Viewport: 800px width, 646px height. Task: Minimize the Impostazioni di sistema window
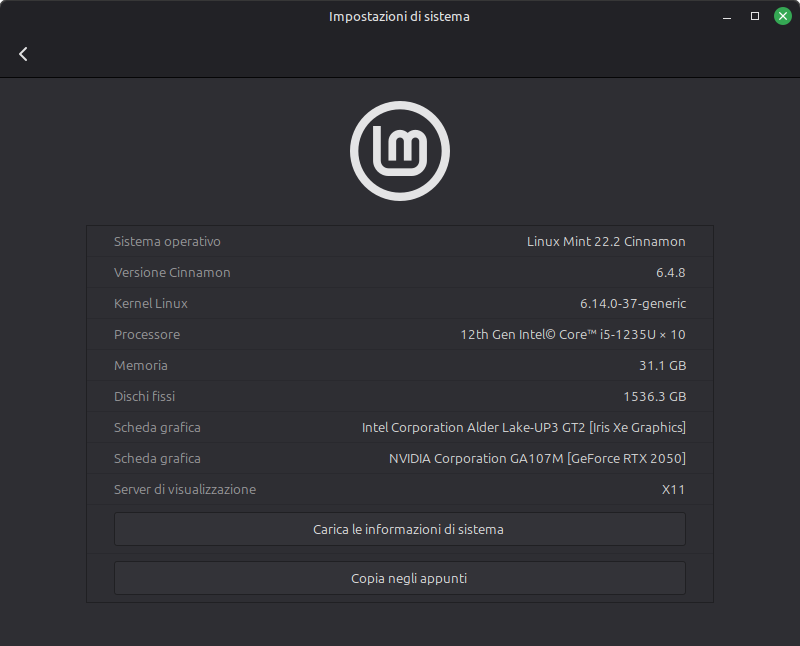(x=727, y=17)
